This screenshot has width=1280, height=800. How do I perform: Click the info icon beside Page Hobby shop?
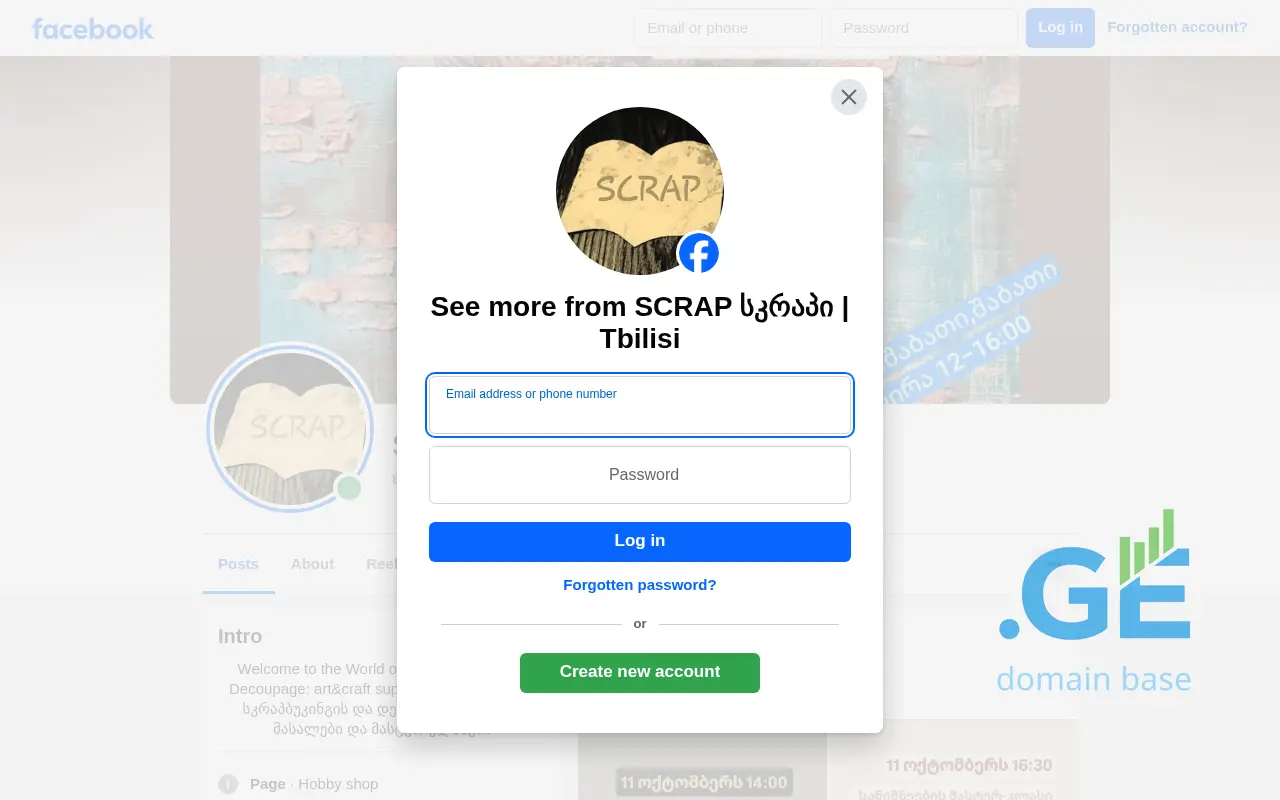point(228,784)
